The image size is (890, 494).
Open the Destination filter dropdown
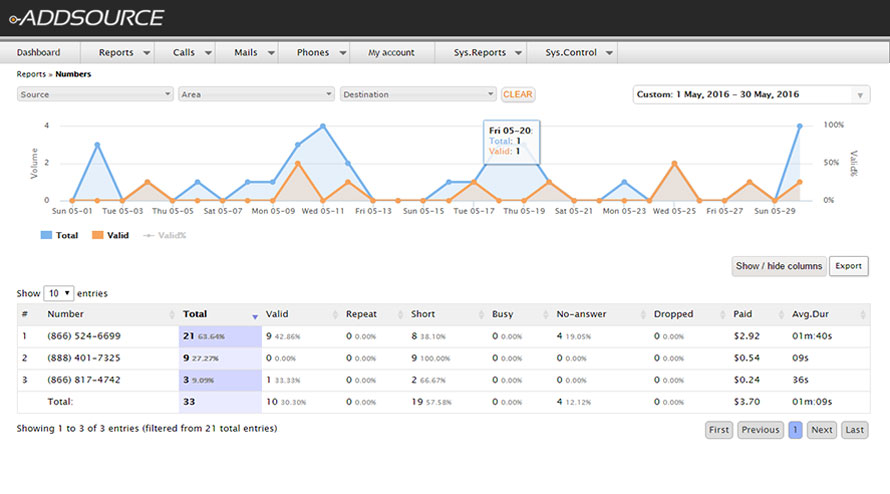click(x=418, y=94)
